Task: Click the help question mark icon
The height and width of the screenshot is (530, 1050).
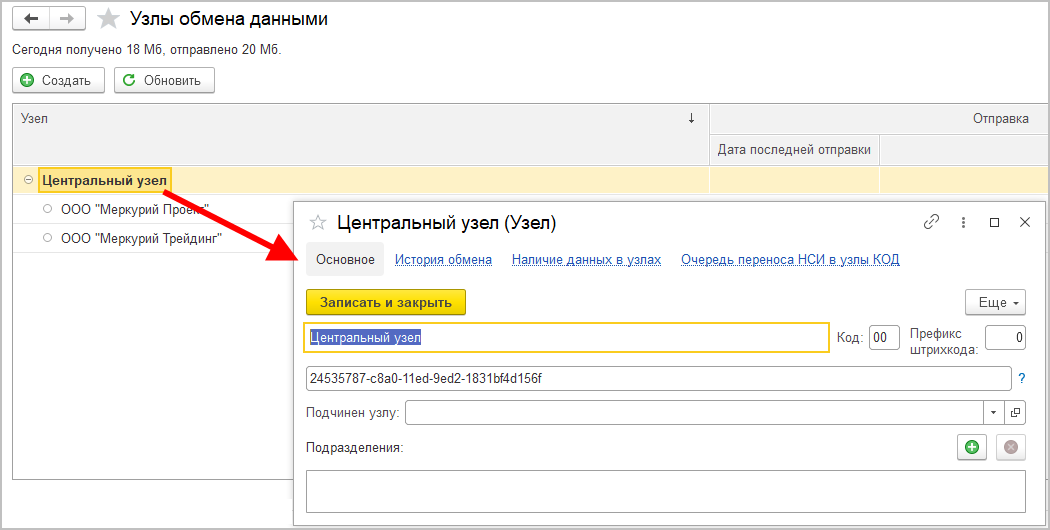Action: [1022, 378]
